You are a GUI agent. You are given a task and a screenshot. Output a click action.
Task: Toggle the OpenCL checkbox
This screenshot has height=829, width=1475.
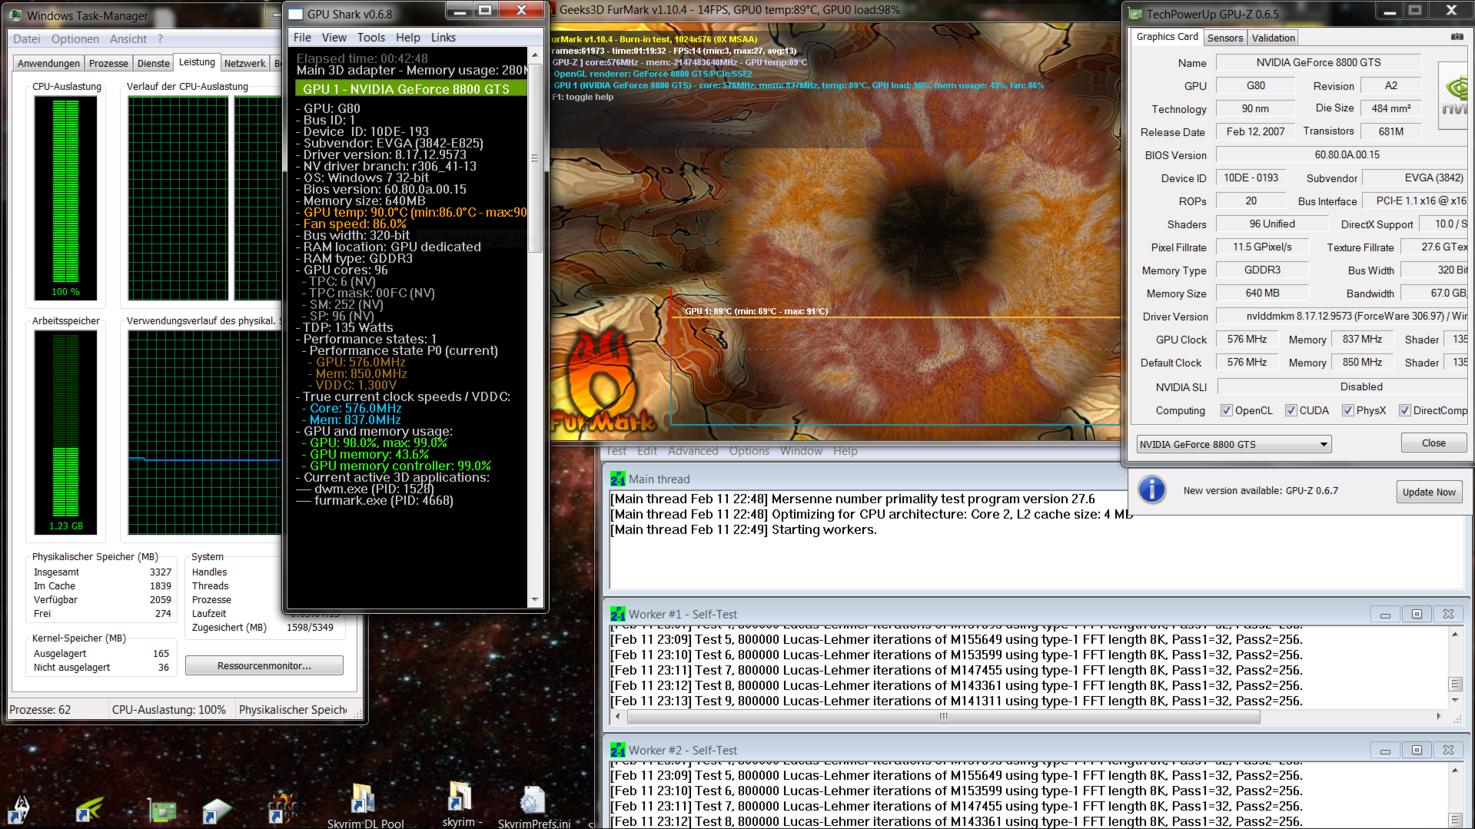pos(1226,411)
